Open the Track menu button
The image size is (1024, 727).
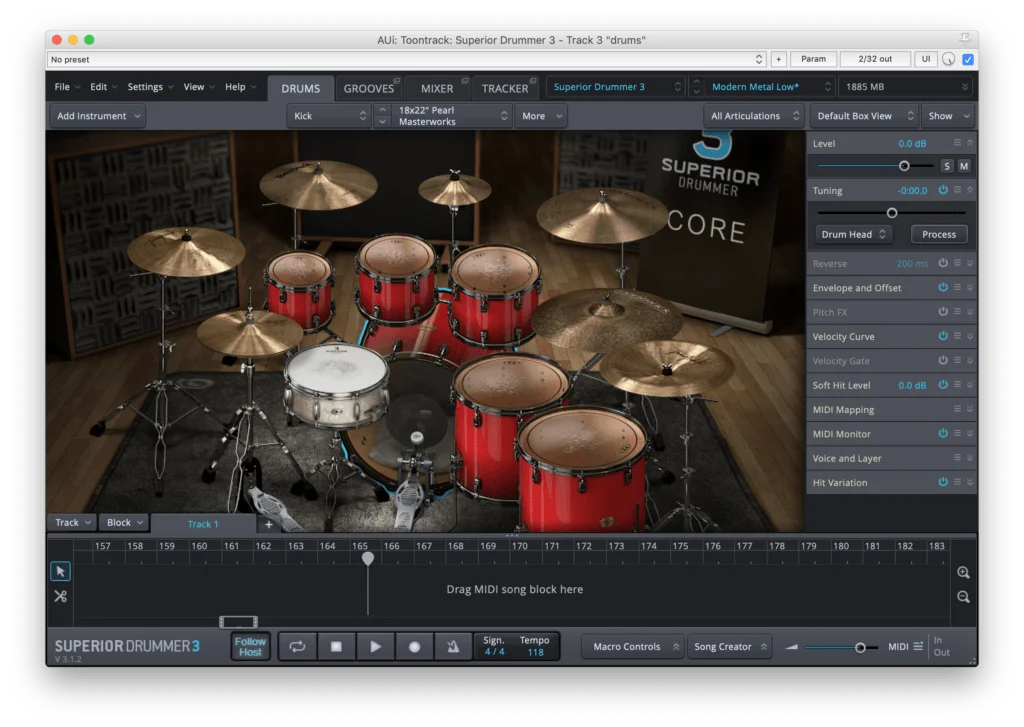72,523
